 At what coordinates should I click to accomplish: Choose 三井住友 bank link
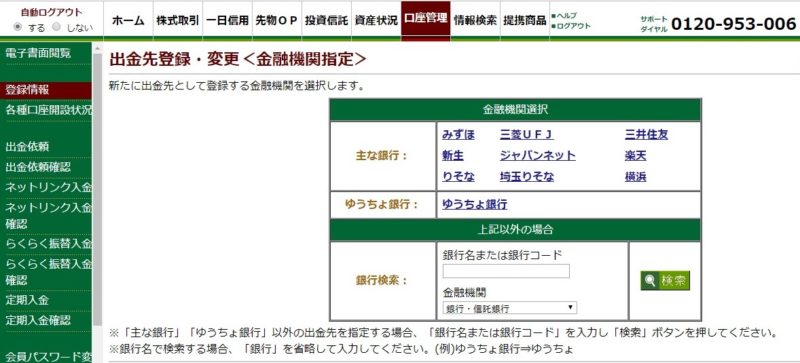tap(646, 135)
